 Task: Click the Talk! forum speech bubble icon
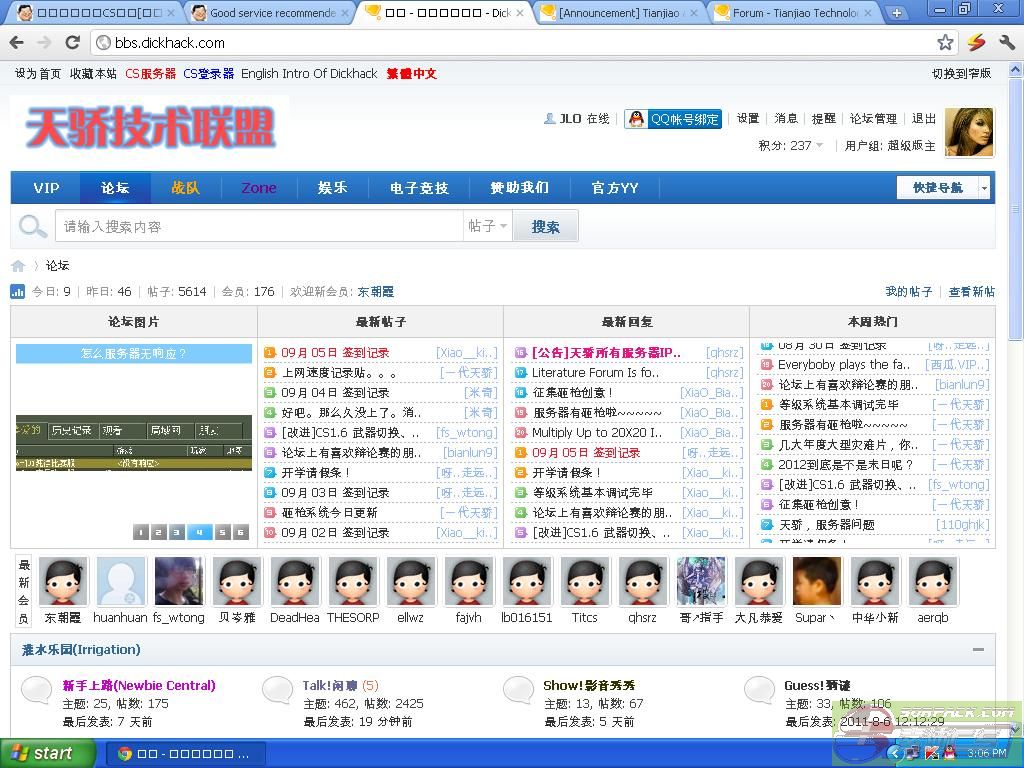click(277, 689)
